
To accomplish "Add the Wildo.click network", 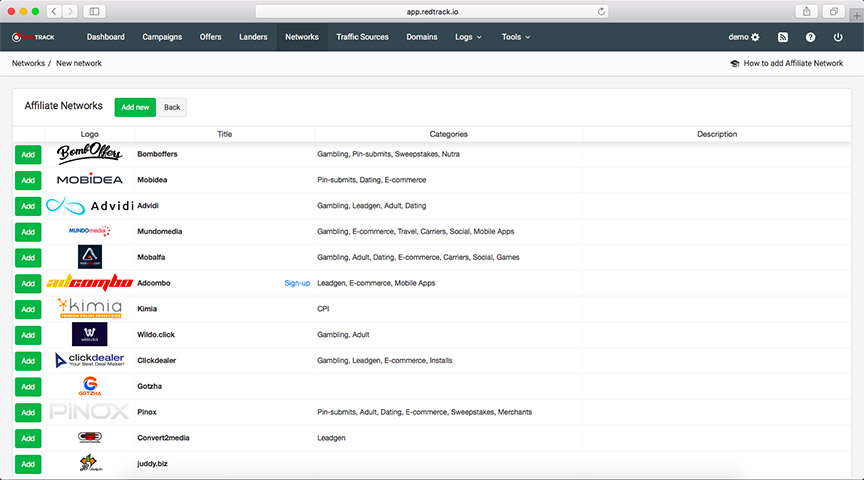I will click(x=28, y=335).
